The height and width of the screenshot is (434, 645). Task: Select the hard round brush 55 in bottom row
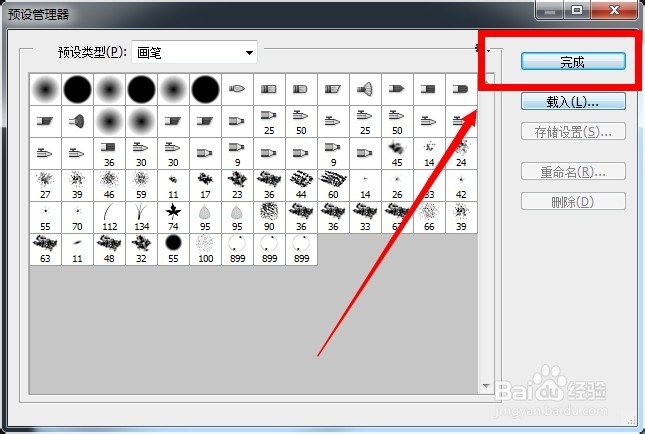(x=173, y=250)
